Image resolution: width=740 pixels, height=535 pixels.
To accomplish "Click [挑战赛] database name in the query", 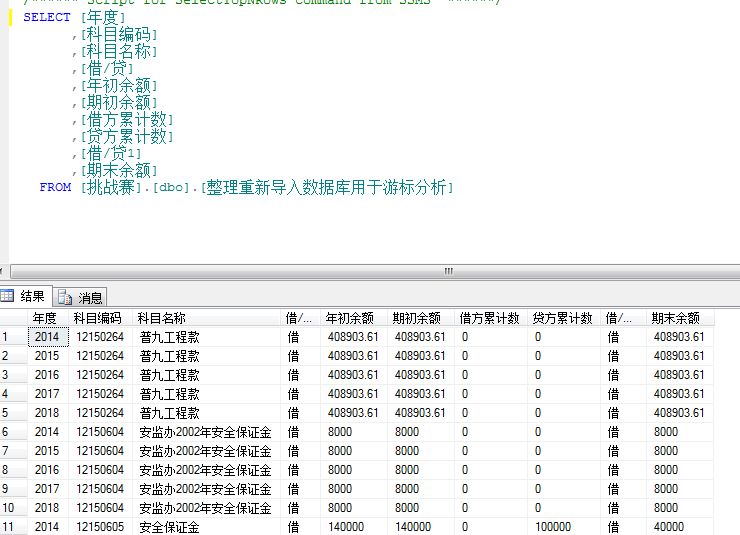I will tap(111, 188).
